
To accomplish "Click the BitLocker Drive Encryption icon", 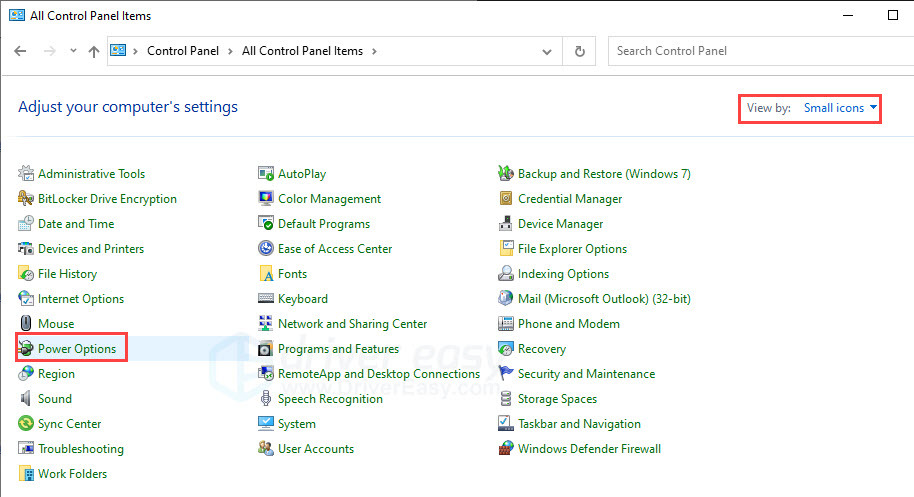I will pos(26,198).
